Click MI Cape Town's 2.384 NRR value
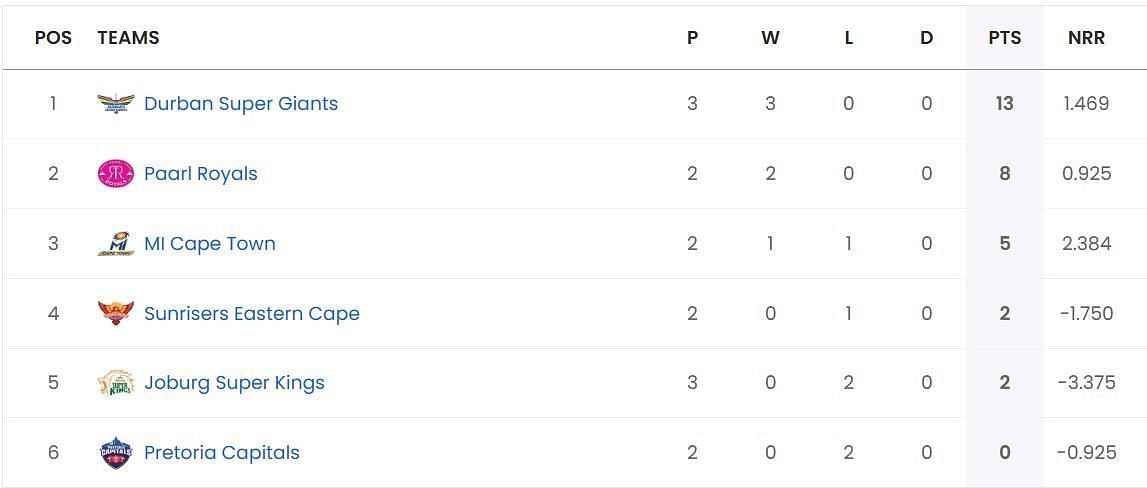 coord(1086,244)
